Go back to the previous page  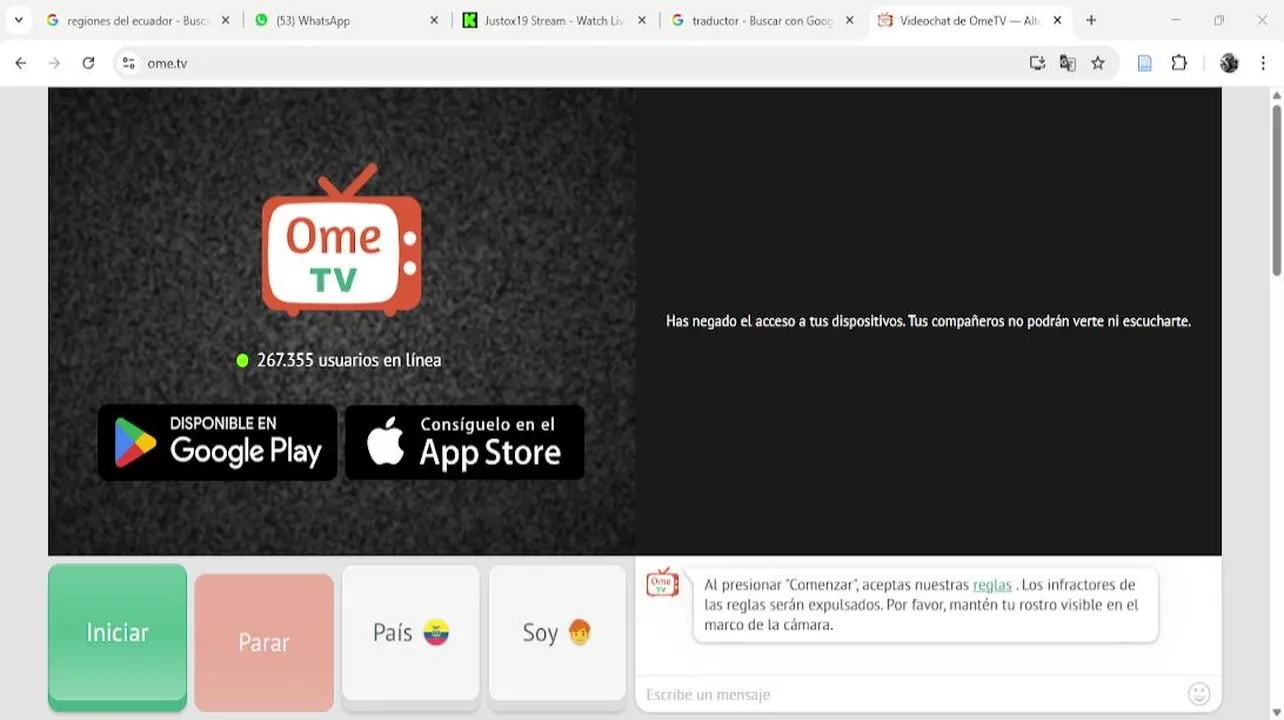(21, 63)
